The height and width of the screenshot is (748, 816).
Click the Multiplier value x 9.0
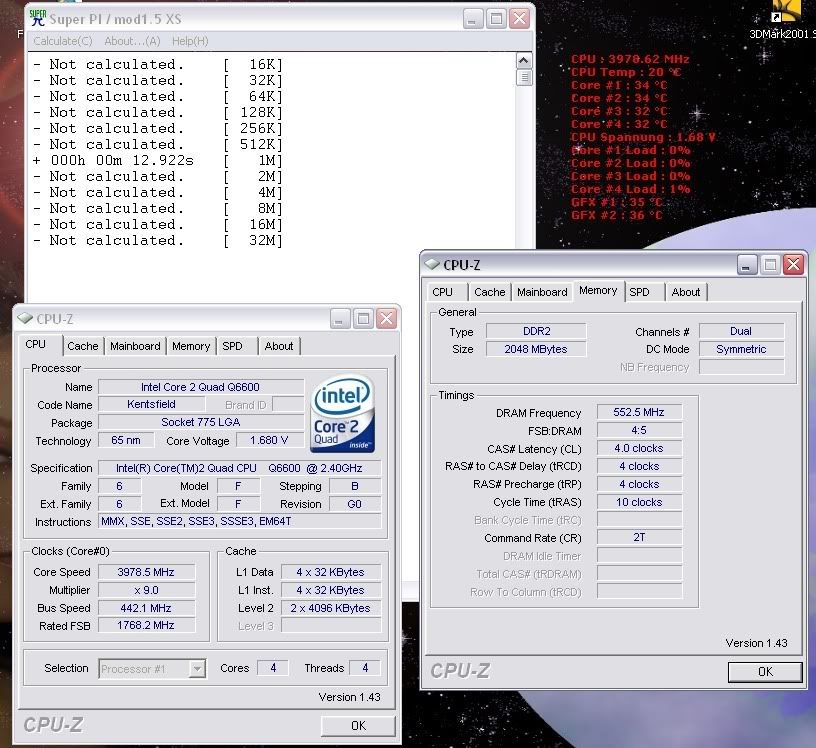pos(146,590)
